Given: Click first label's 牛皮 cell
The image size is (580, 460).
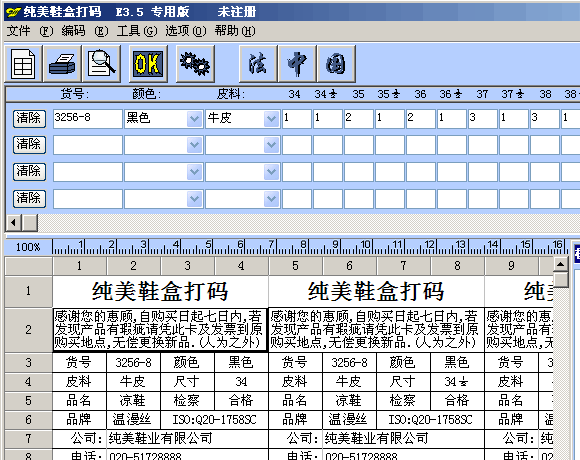Looking at the screenshot, I should pyautogui.click(x=134, y=382).
